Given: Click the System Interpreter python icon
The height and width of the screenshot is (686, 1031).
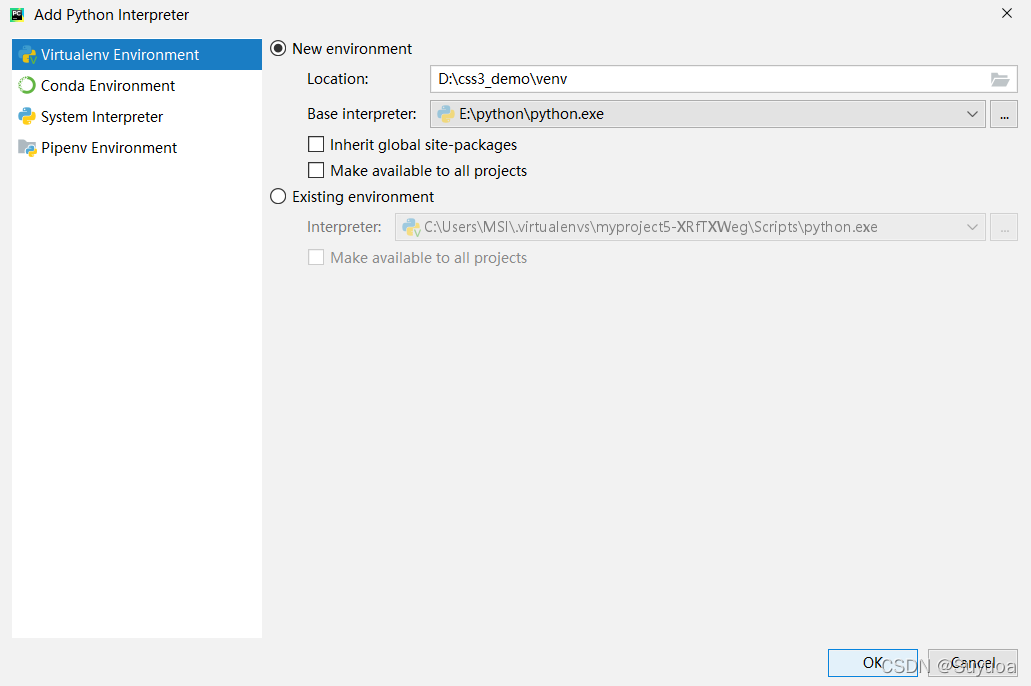Looking at the screenshot, I should (x=27, y=117).
